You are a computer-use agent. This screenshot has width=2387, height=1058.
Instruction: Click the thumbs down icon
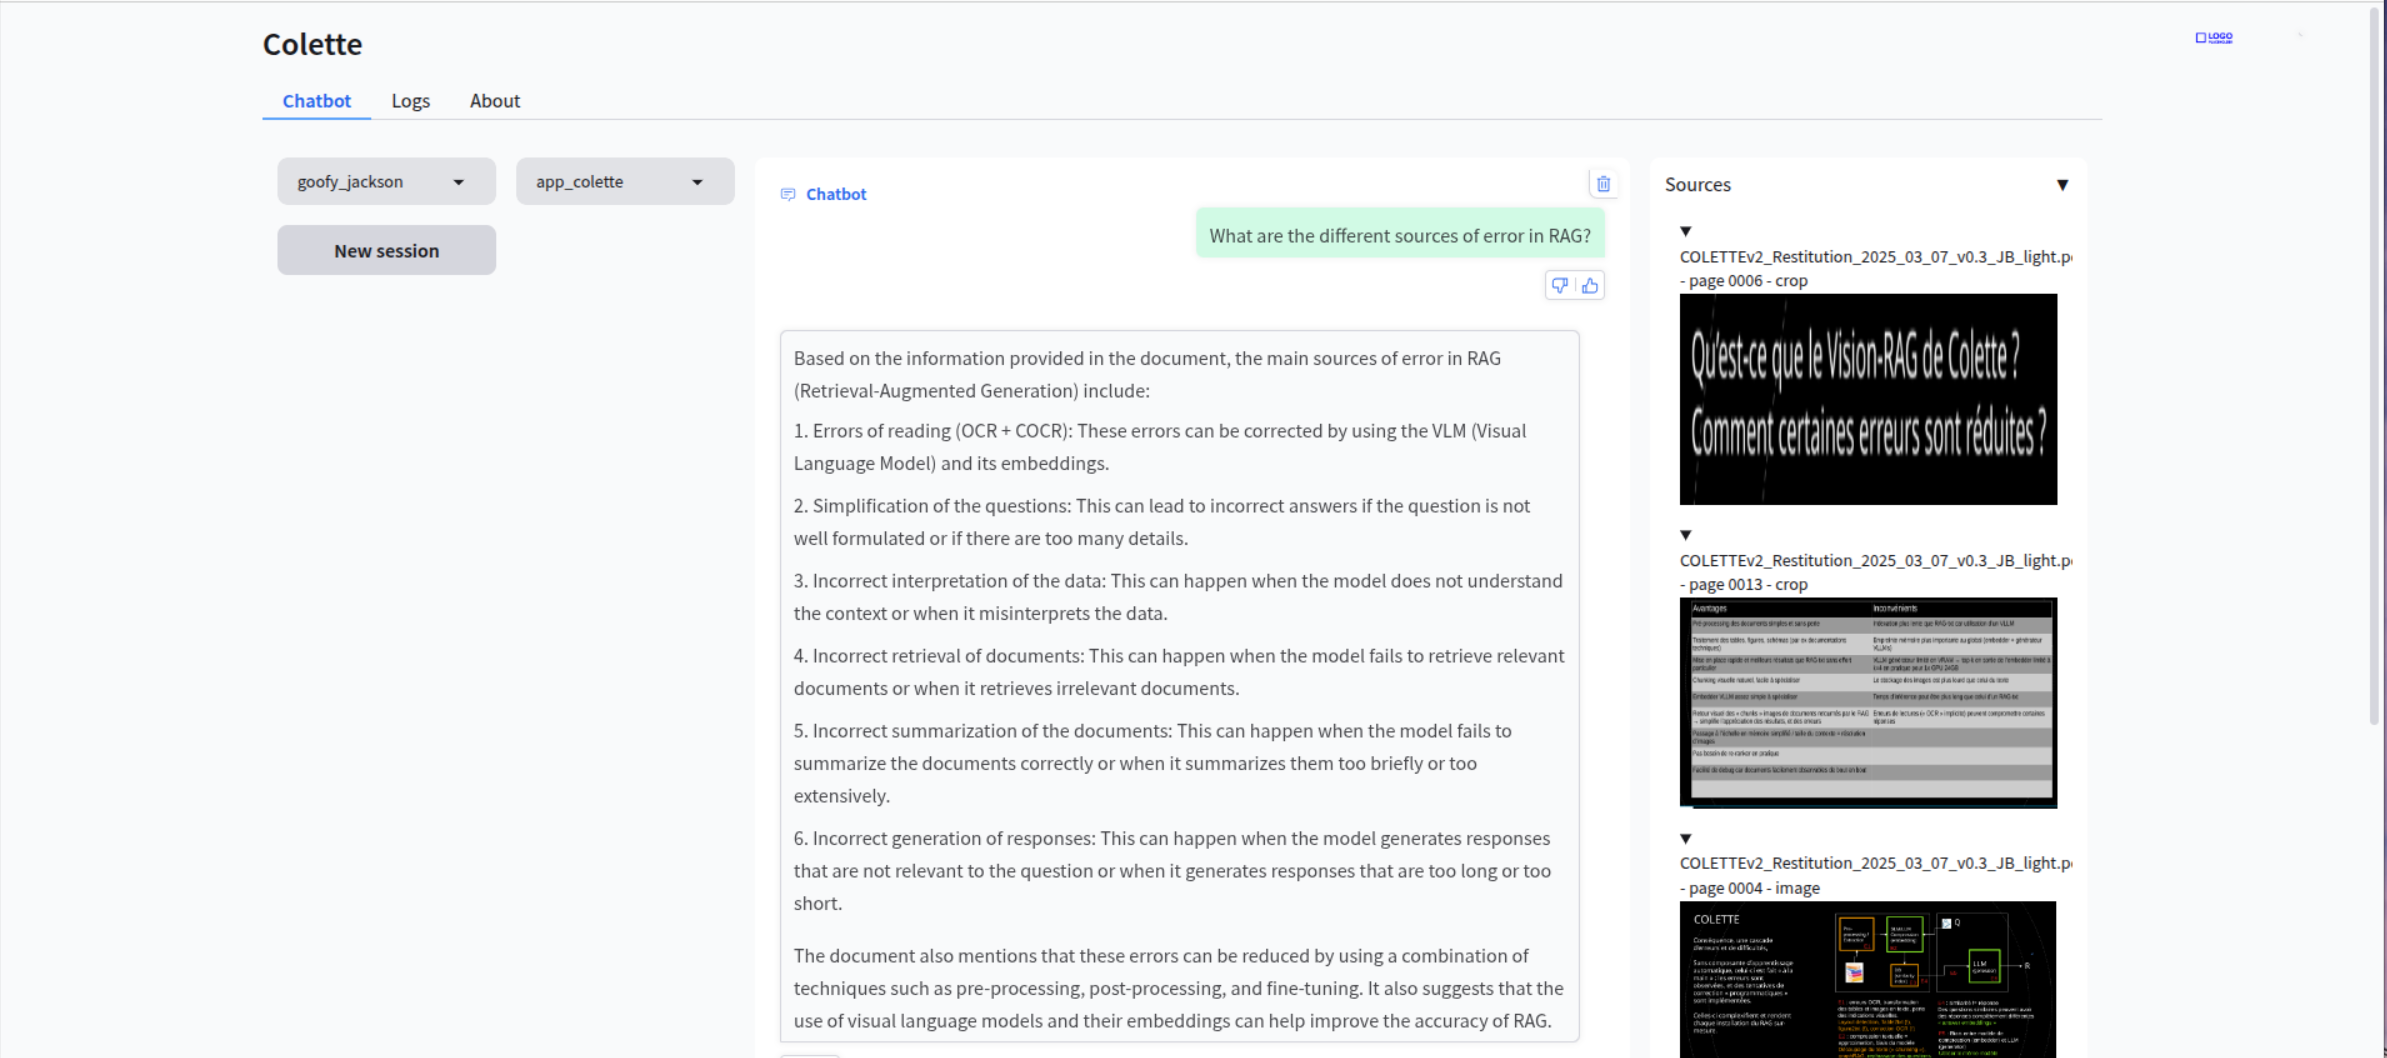(x=1559, y=286)
